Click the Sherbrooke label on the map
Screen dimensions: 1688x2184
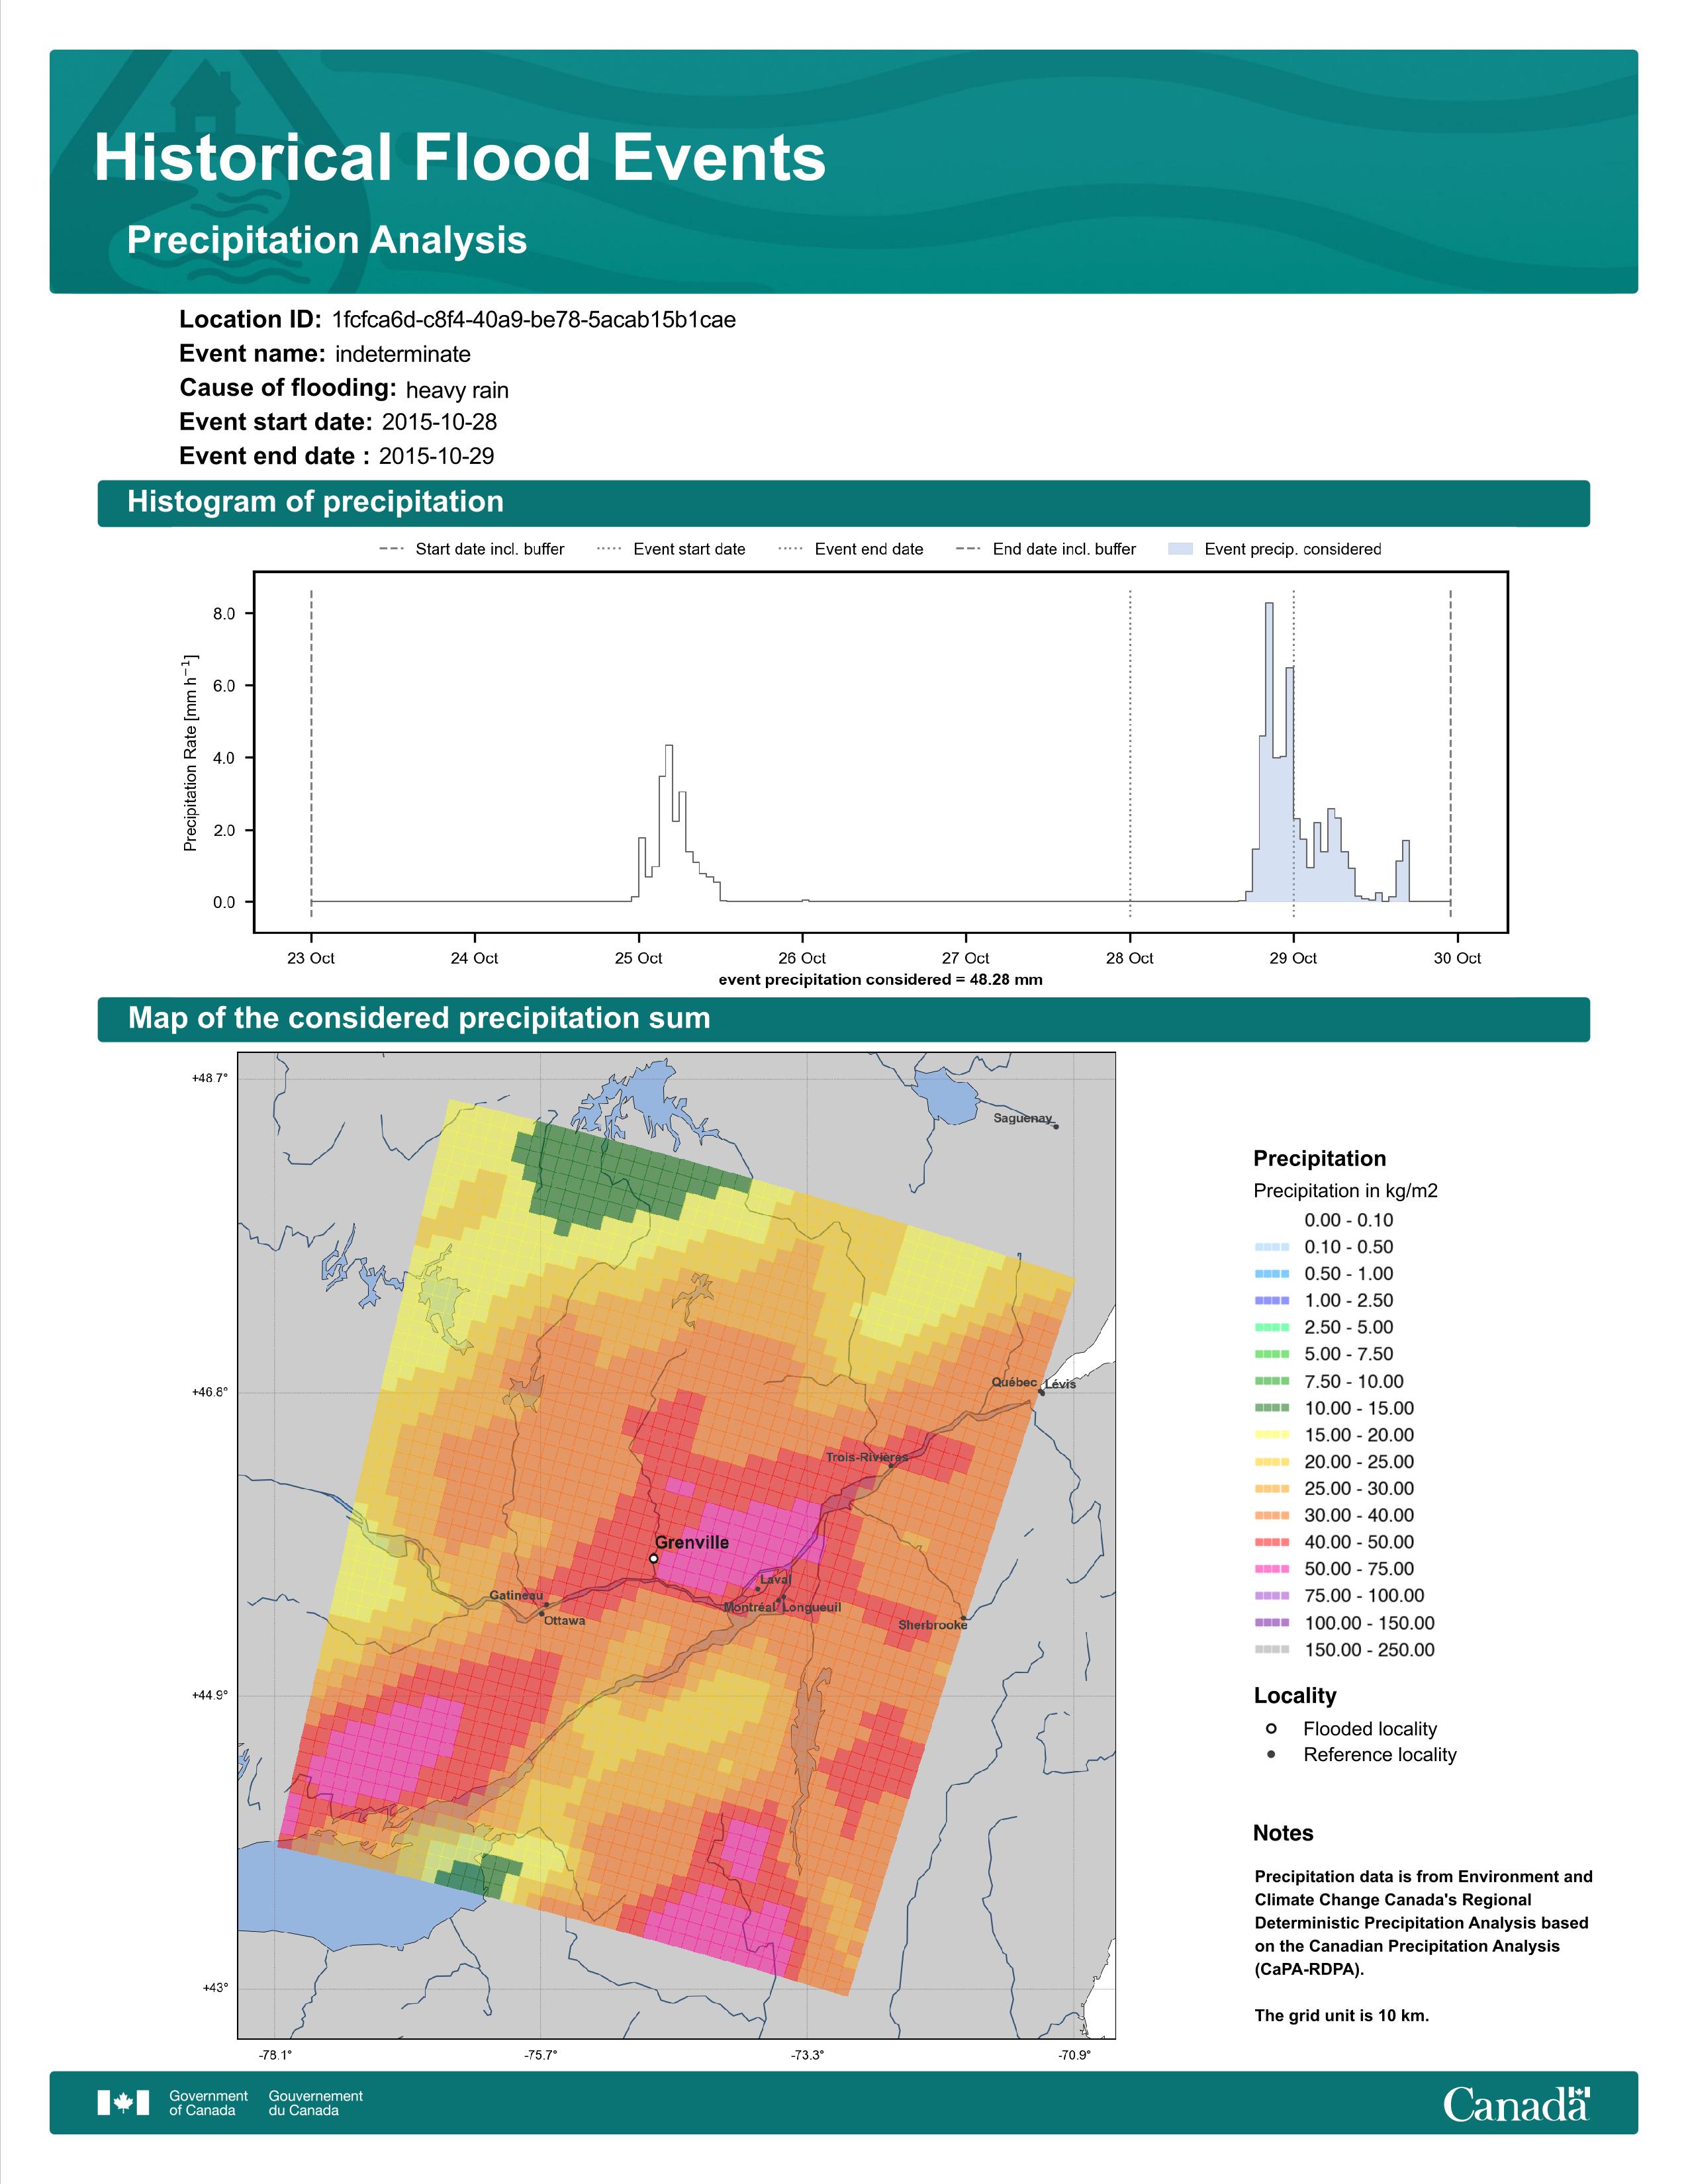933,1625
